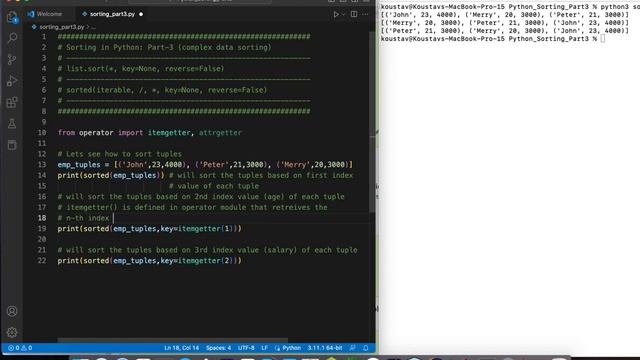Run the Python file with play button
640x360 pixels.
pos(336,14)
